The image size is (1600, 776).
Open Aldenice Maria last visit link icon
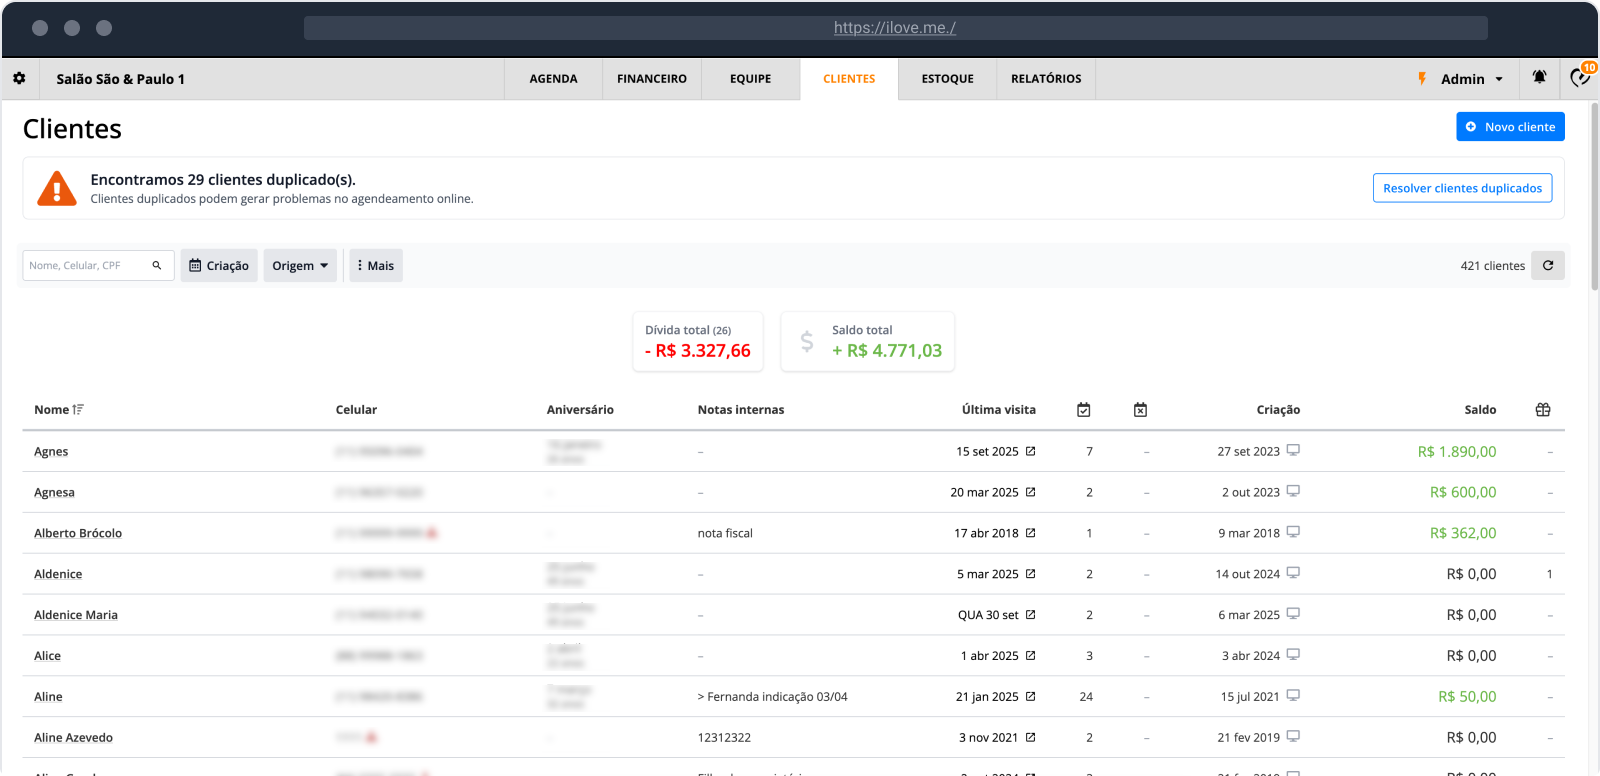[x=1031, y=615]
